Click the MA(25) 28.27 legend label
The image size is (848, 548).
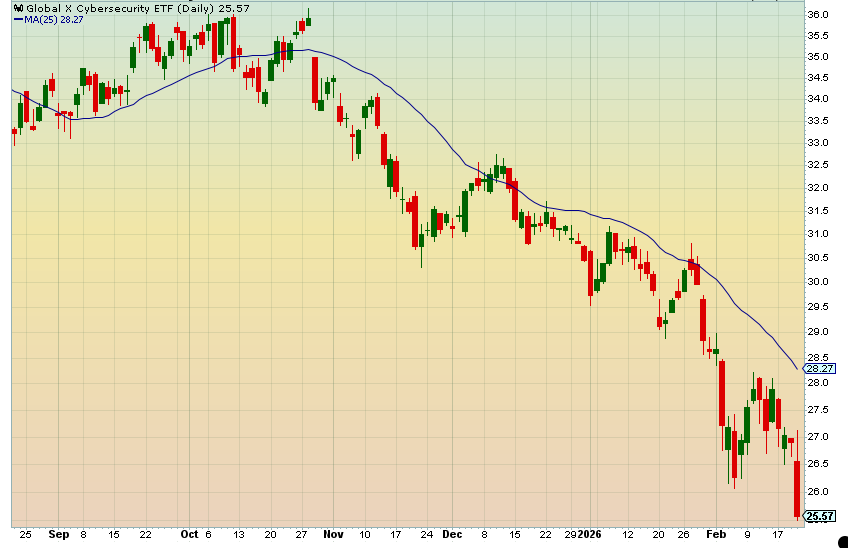[x=54, y=19]
